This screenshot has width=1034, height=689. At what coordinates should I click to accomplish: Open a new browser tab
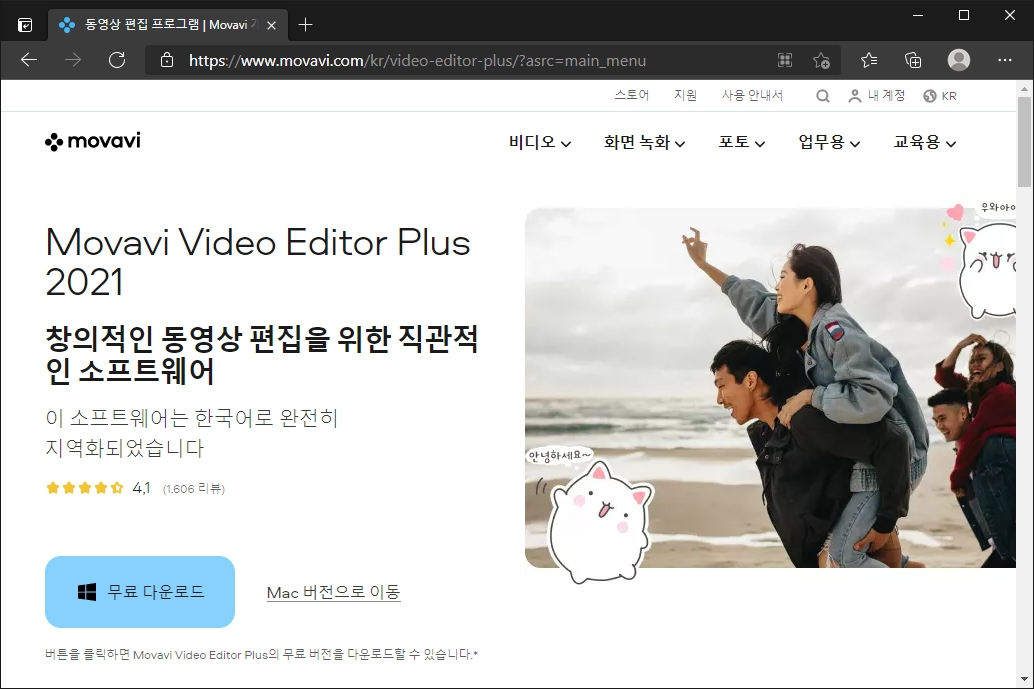[305, 25]
